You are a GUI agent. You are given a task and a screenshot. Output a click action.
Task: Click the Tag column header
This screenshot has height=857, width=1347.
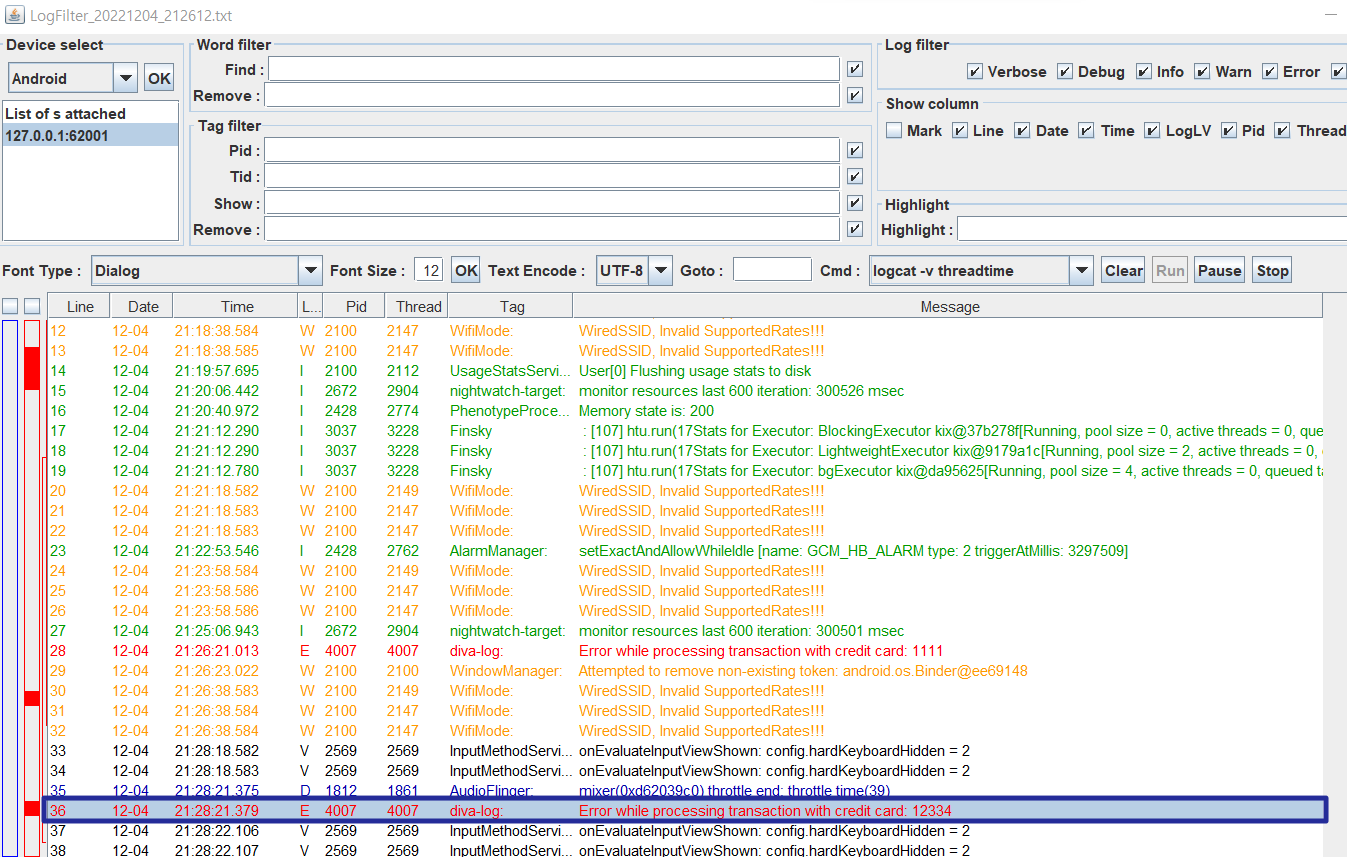coord(511,306)
